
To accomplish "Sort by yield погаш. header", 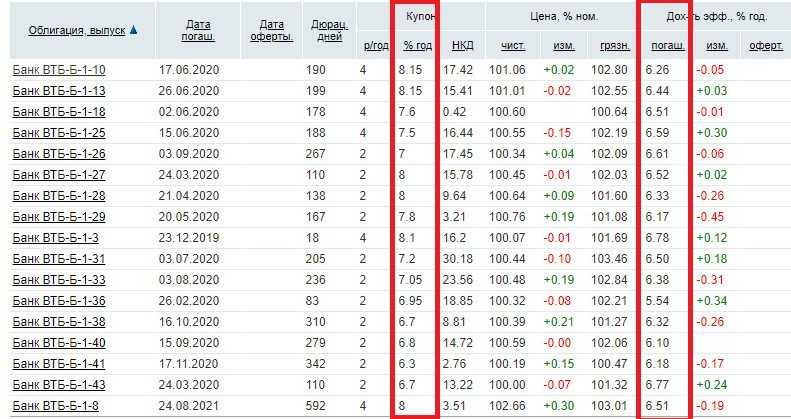I will click(x=663, y=46).
